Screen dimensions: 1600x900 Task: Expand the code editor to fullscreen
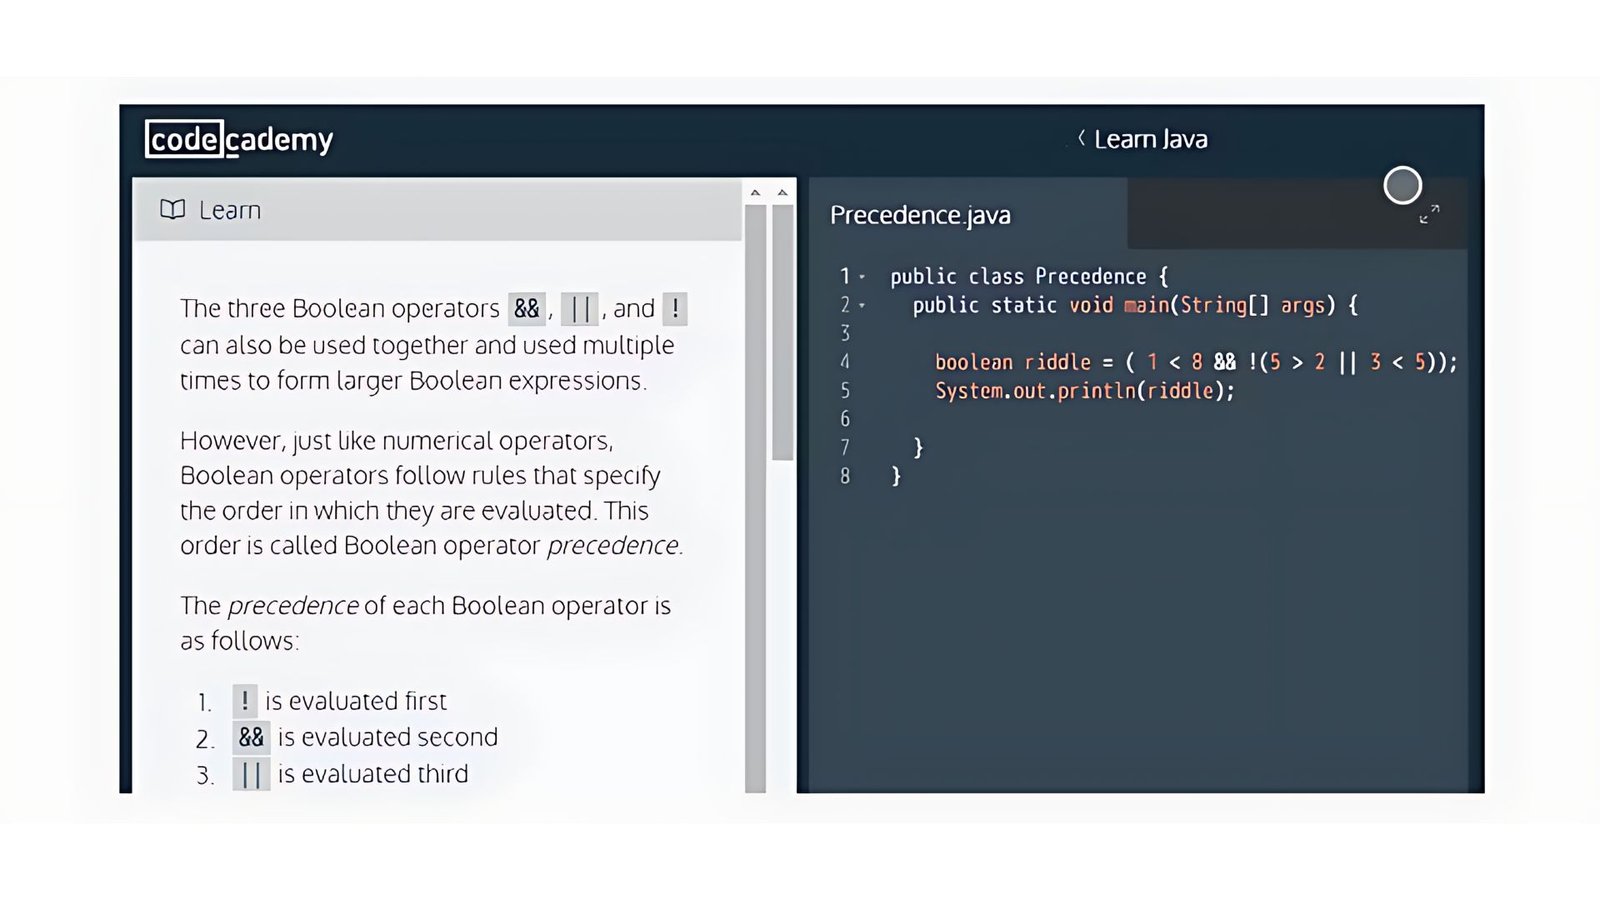tap(1430, 214)
